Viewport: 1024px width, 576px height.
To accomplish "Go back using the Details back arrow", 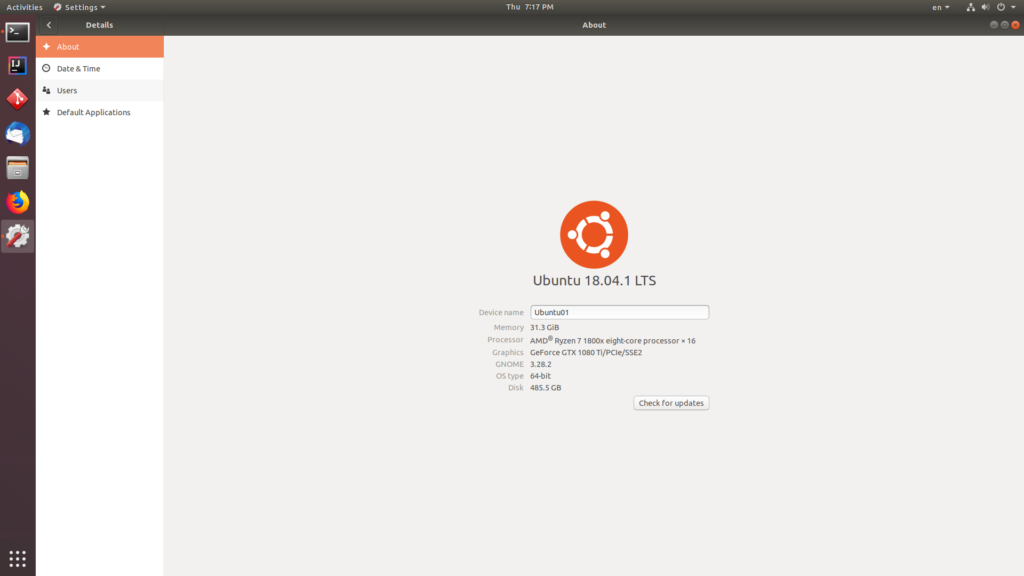I will (49, 25).
